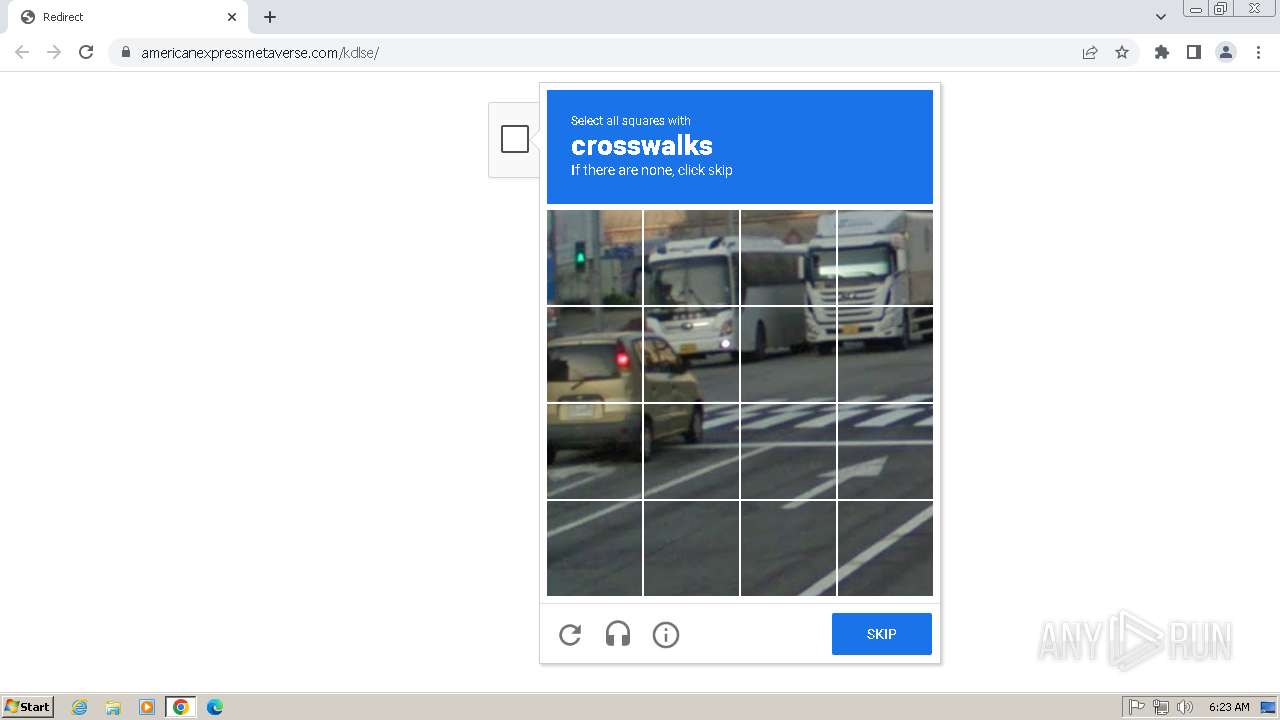Open the network status tray icon
The image size is (1280, 720).
point(1161,707)
